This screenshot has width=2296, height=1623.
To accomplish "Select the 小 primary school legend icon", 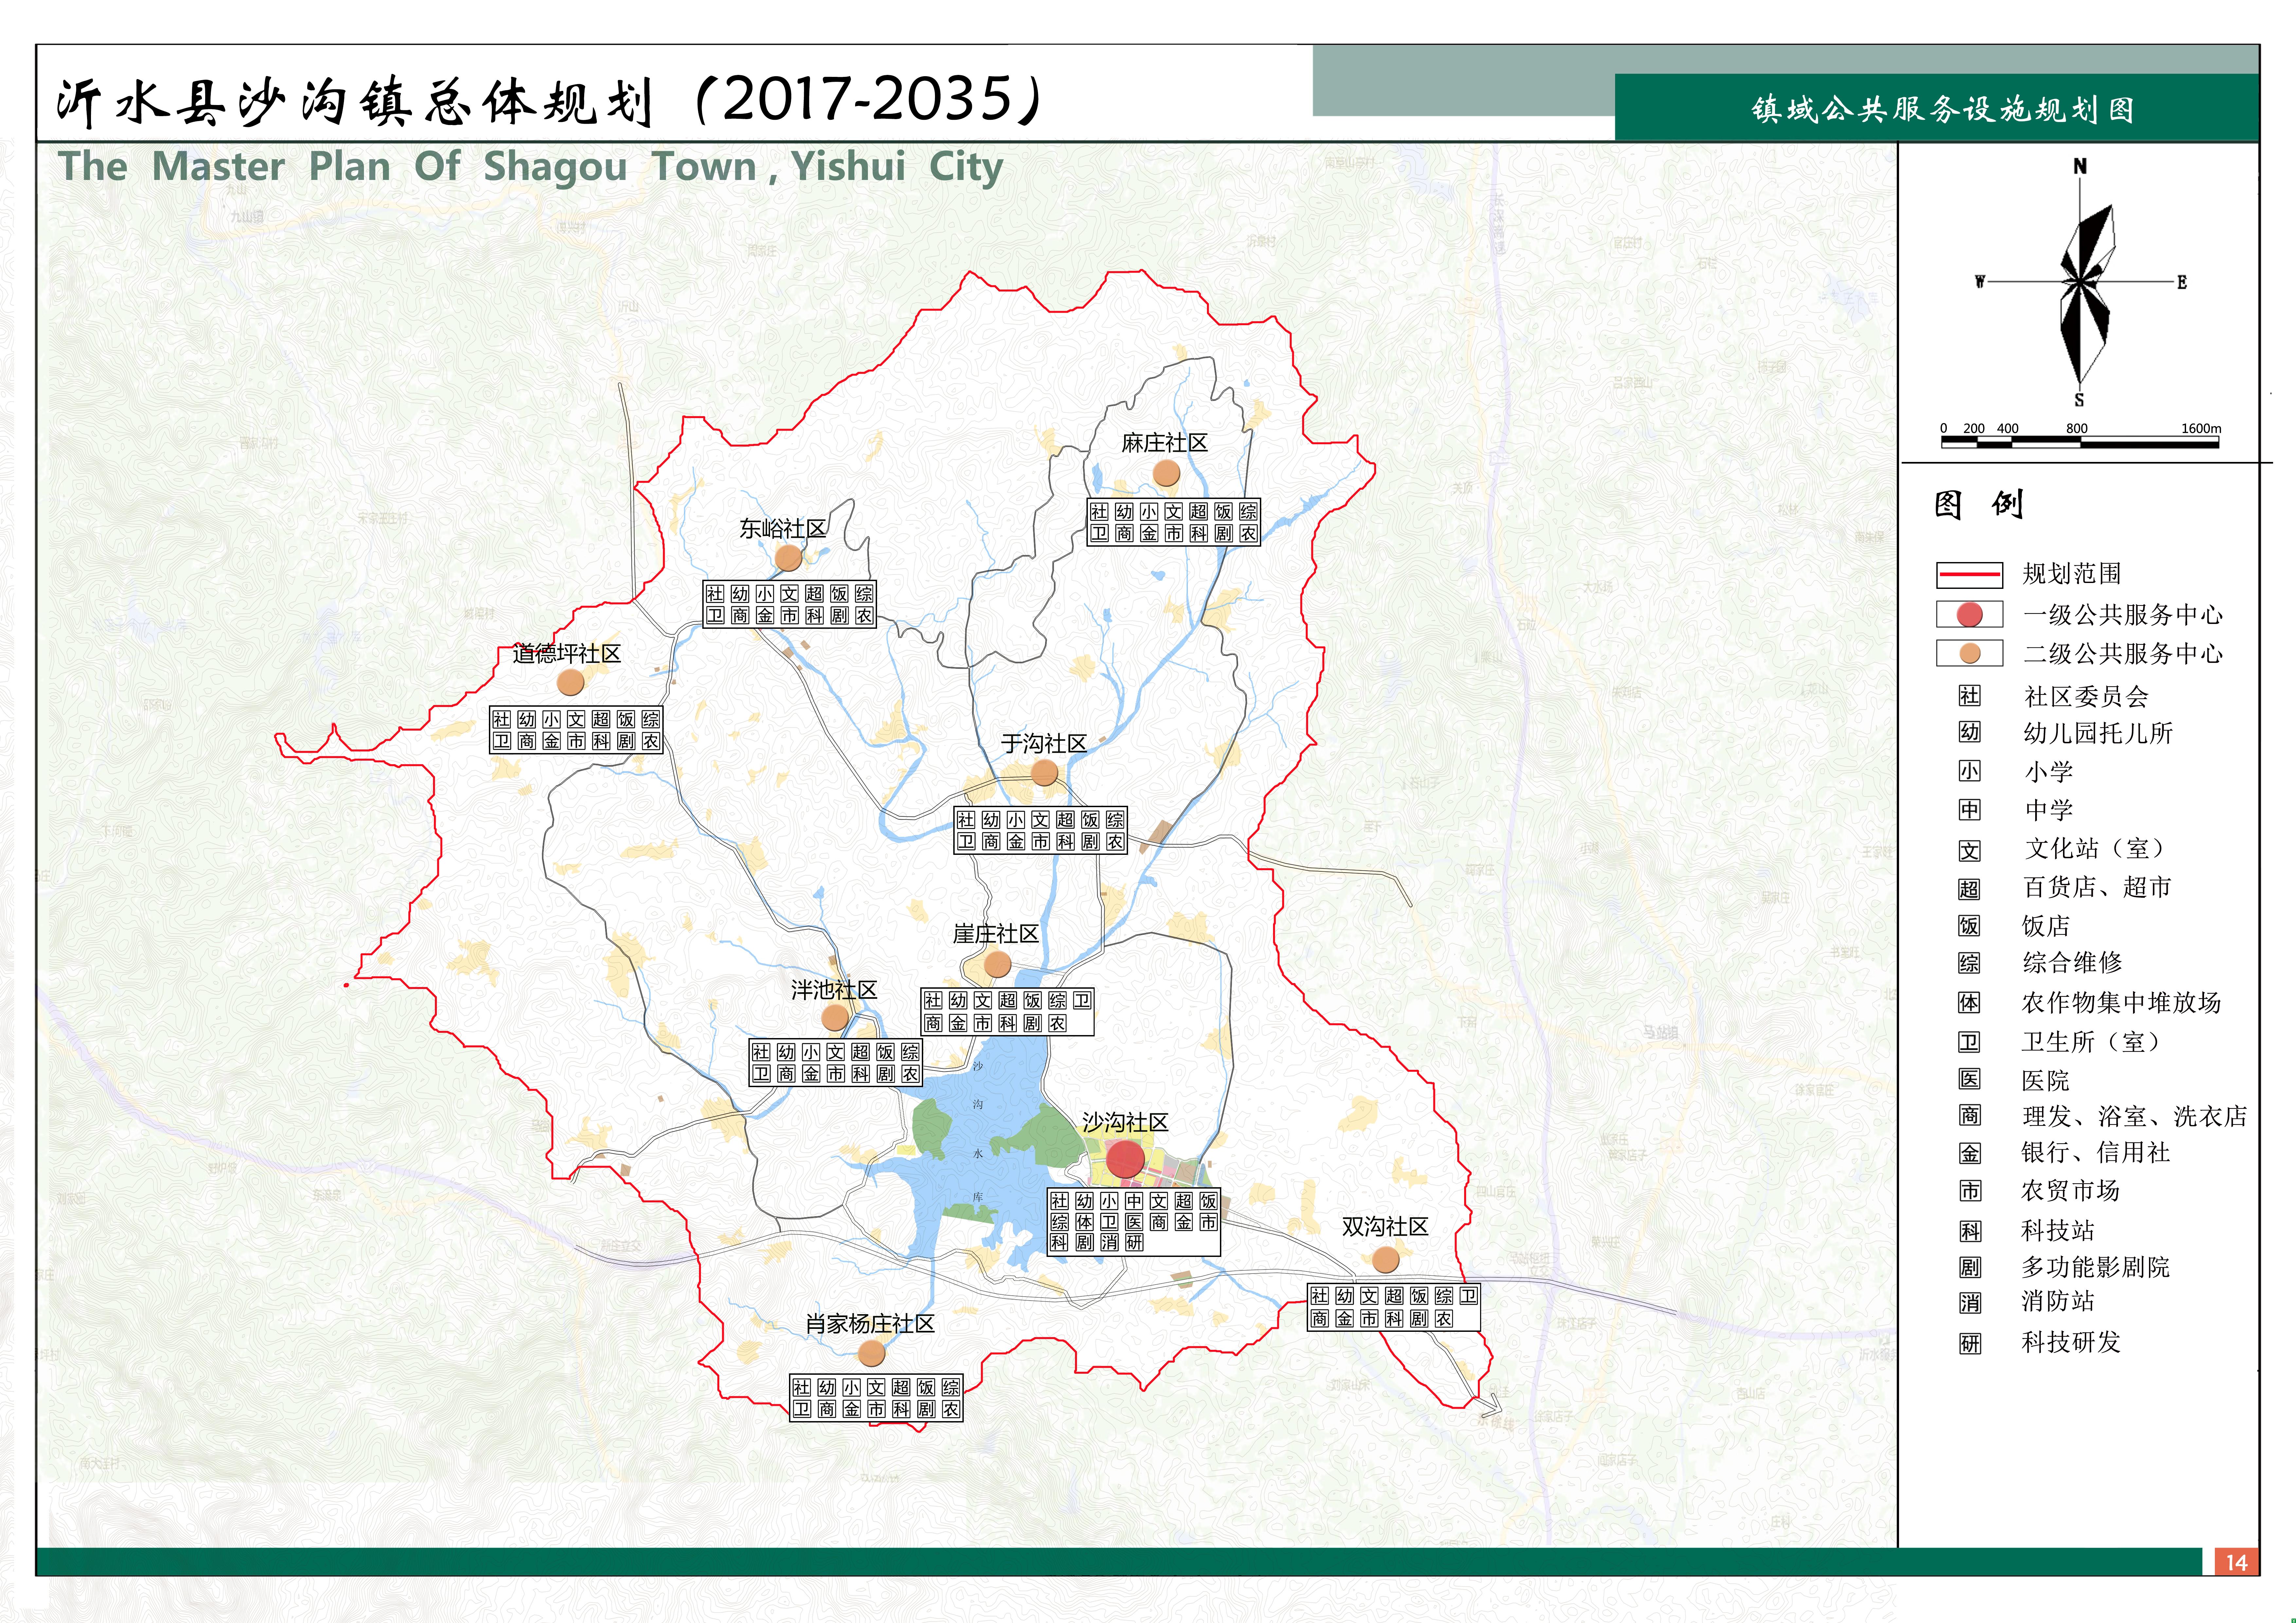I will tap(1969, 771).
